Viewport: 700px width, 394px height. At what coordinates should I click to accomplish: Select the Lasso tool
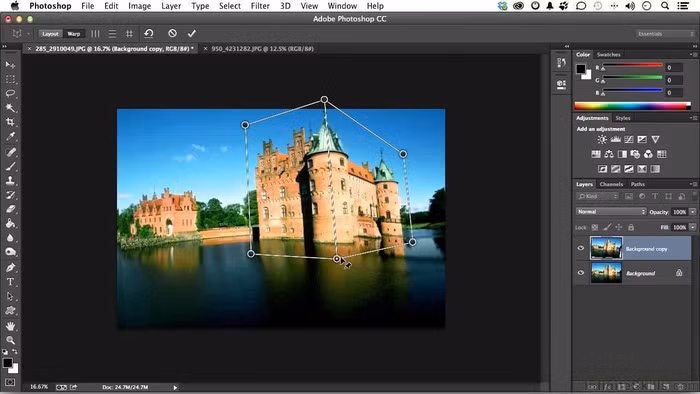[10, 93]
